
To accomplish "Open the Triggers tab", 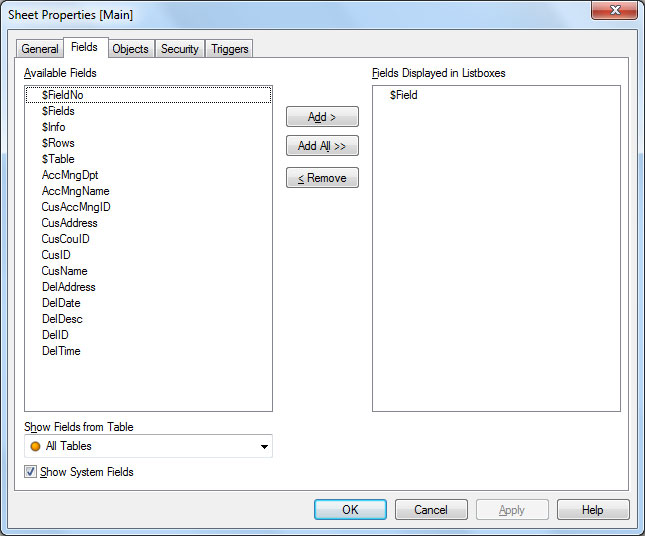I will tap(230, 49).
